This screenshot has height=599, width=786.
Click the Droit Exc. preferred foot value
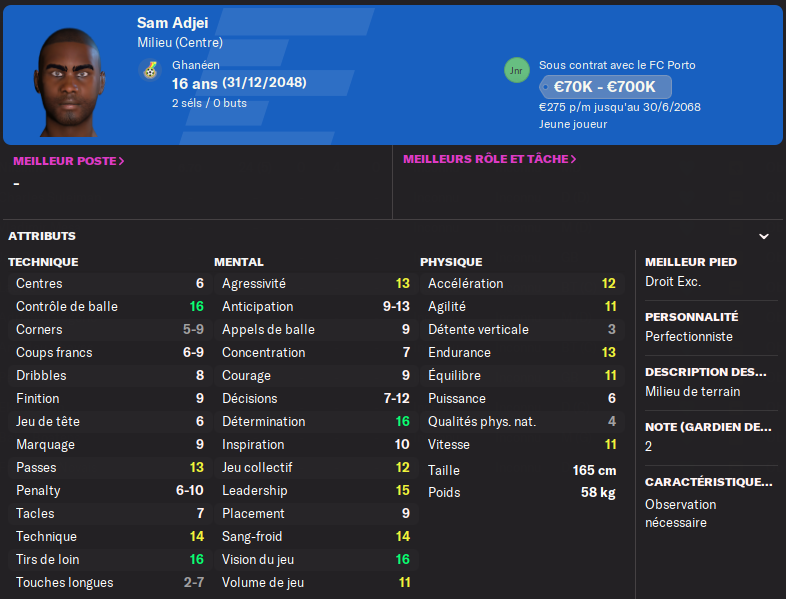673,282
